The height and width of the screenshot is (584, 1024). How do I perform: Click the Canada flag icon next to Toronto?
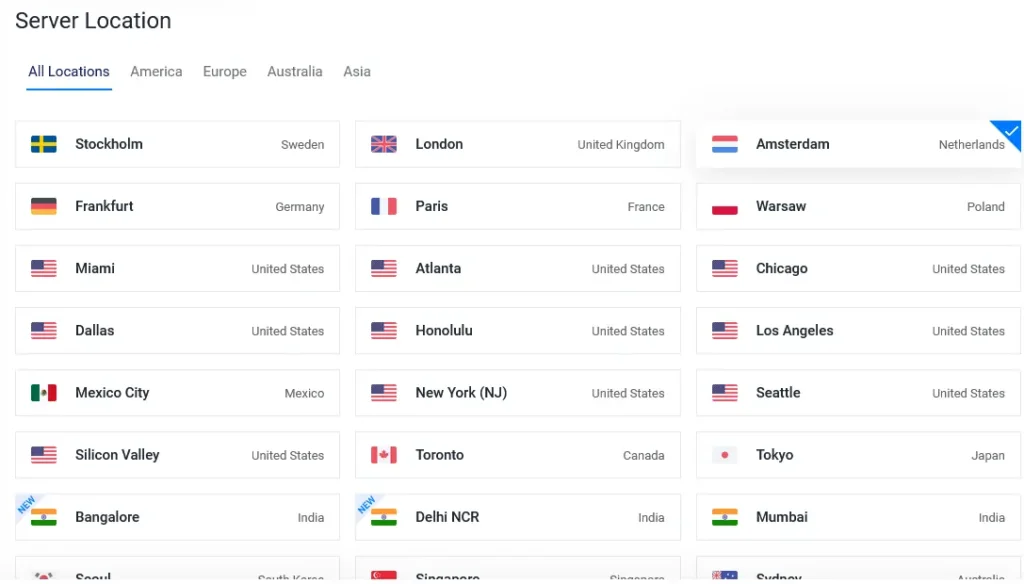point(383,455)
